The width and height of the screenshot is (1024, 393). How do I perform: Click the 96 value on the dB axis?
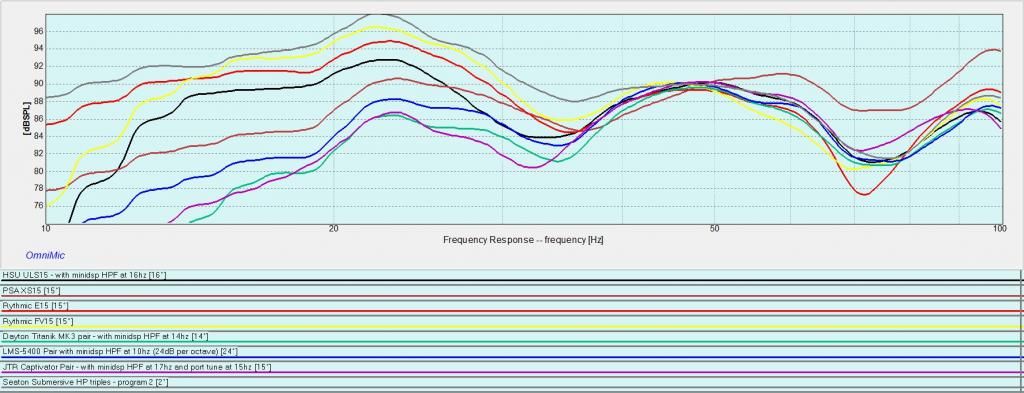(x=39, y=31)
